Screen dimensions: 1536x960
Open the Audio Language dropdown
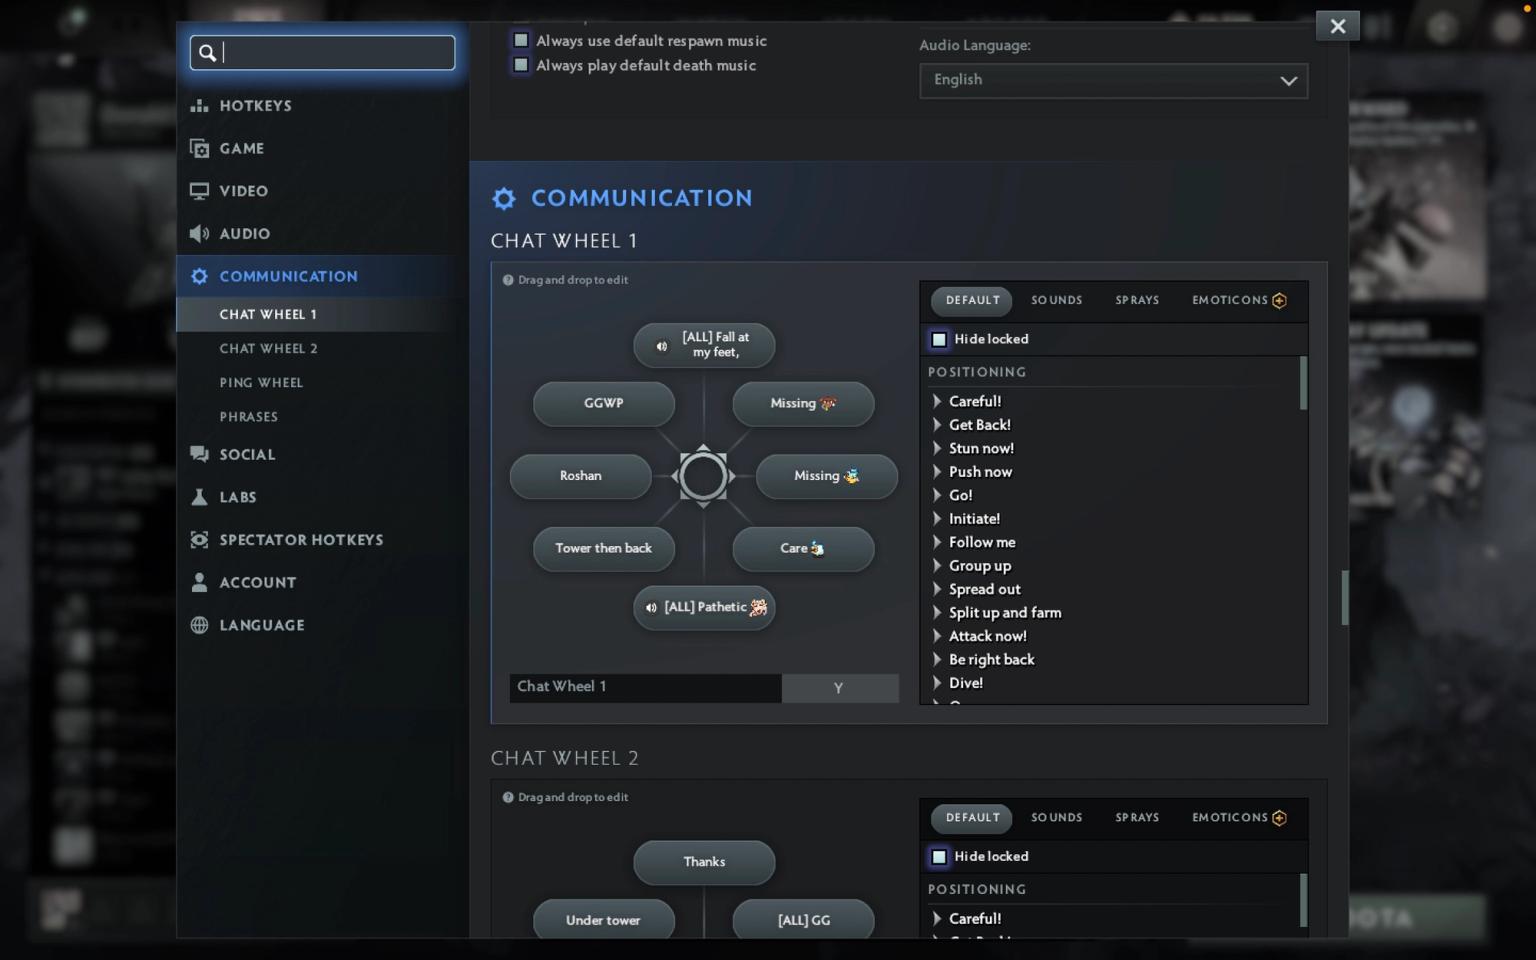(1113, 81)
